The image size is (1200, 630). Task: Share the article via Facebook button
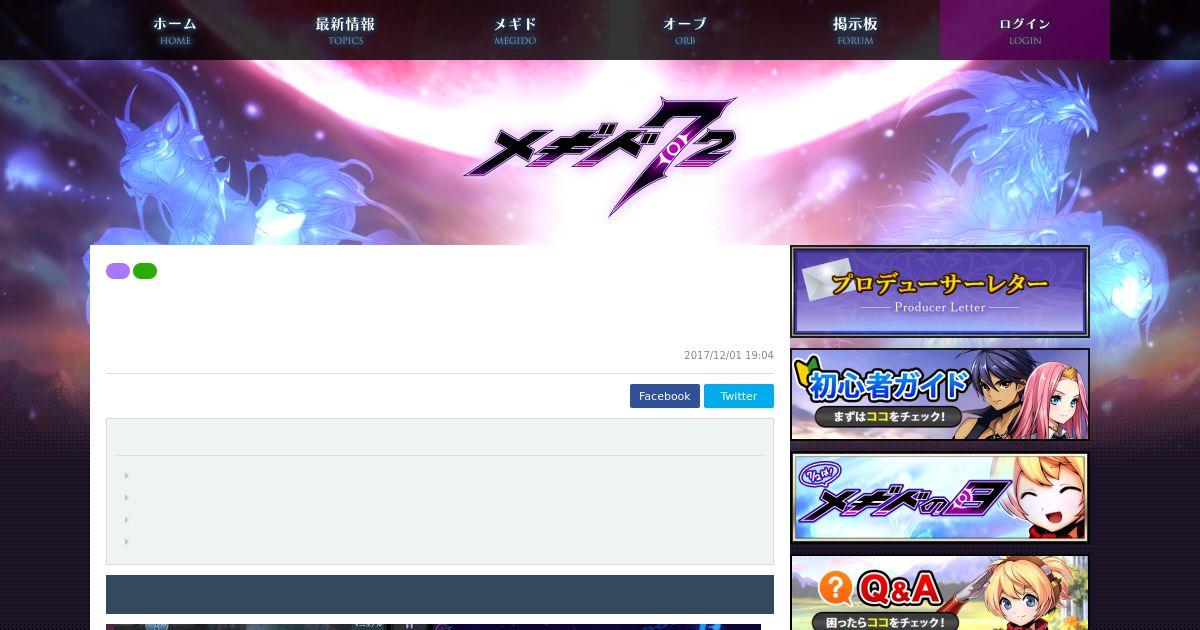(665, 396)
